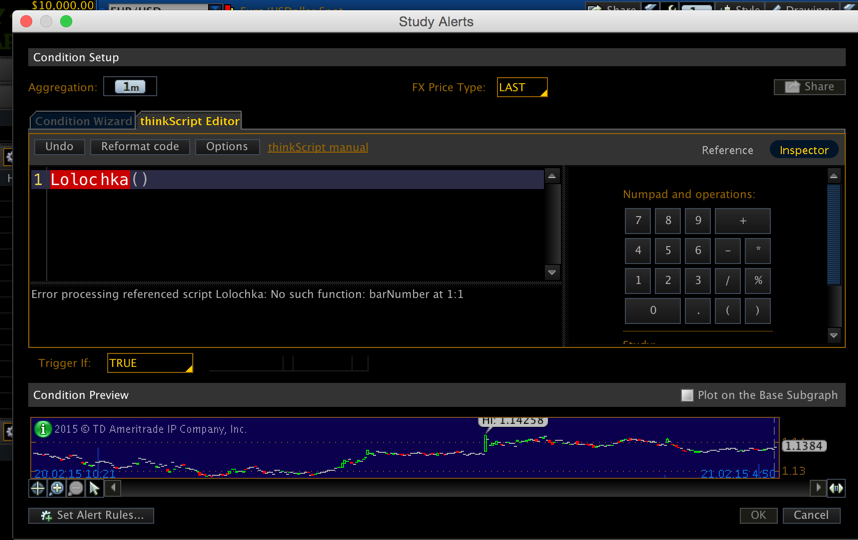858x540 pixels.
Task: Click the green info icon on chart
Action: [x=43, y=429]
